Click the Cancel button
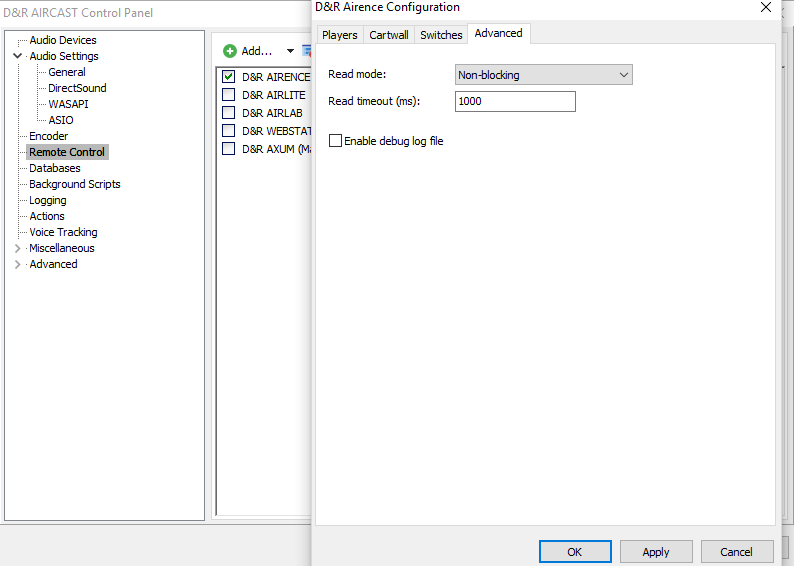Viewport: 794px width, 566px height. pos(736,552)
